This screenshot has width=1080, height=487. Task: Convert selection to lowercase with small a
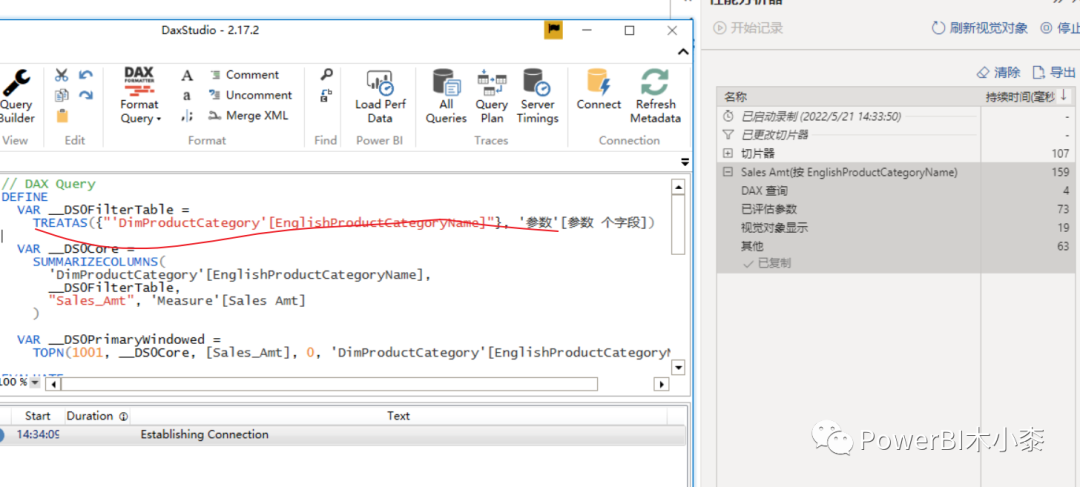[x=187, y=96]
